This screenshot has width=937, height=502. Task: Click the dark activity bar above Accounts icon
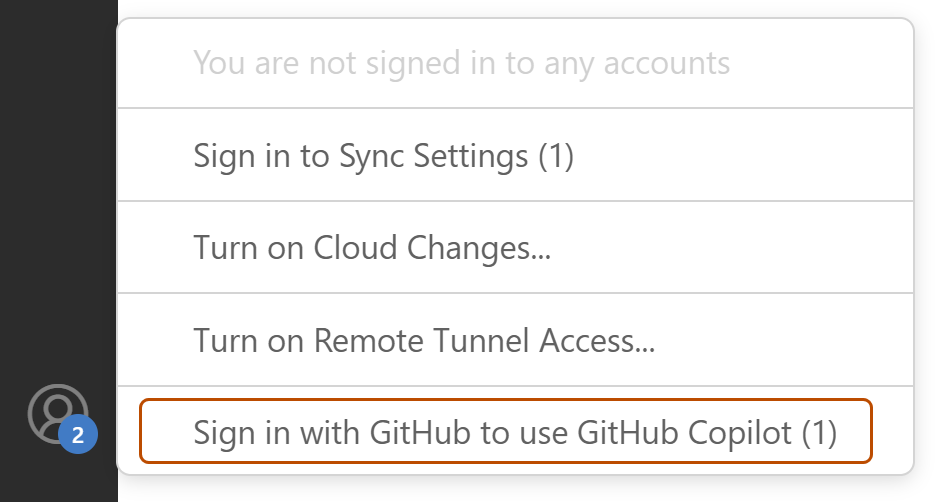click(58, 200)
